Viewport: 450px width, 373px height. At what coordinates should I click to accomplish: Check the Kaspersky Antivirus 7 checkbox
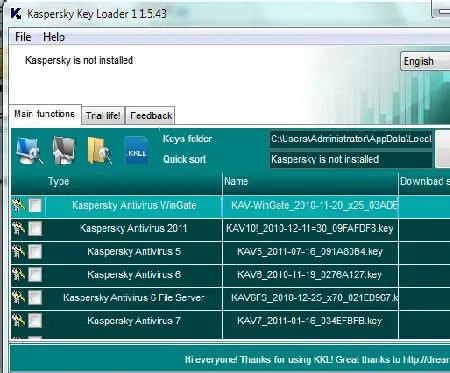[35, 320]
